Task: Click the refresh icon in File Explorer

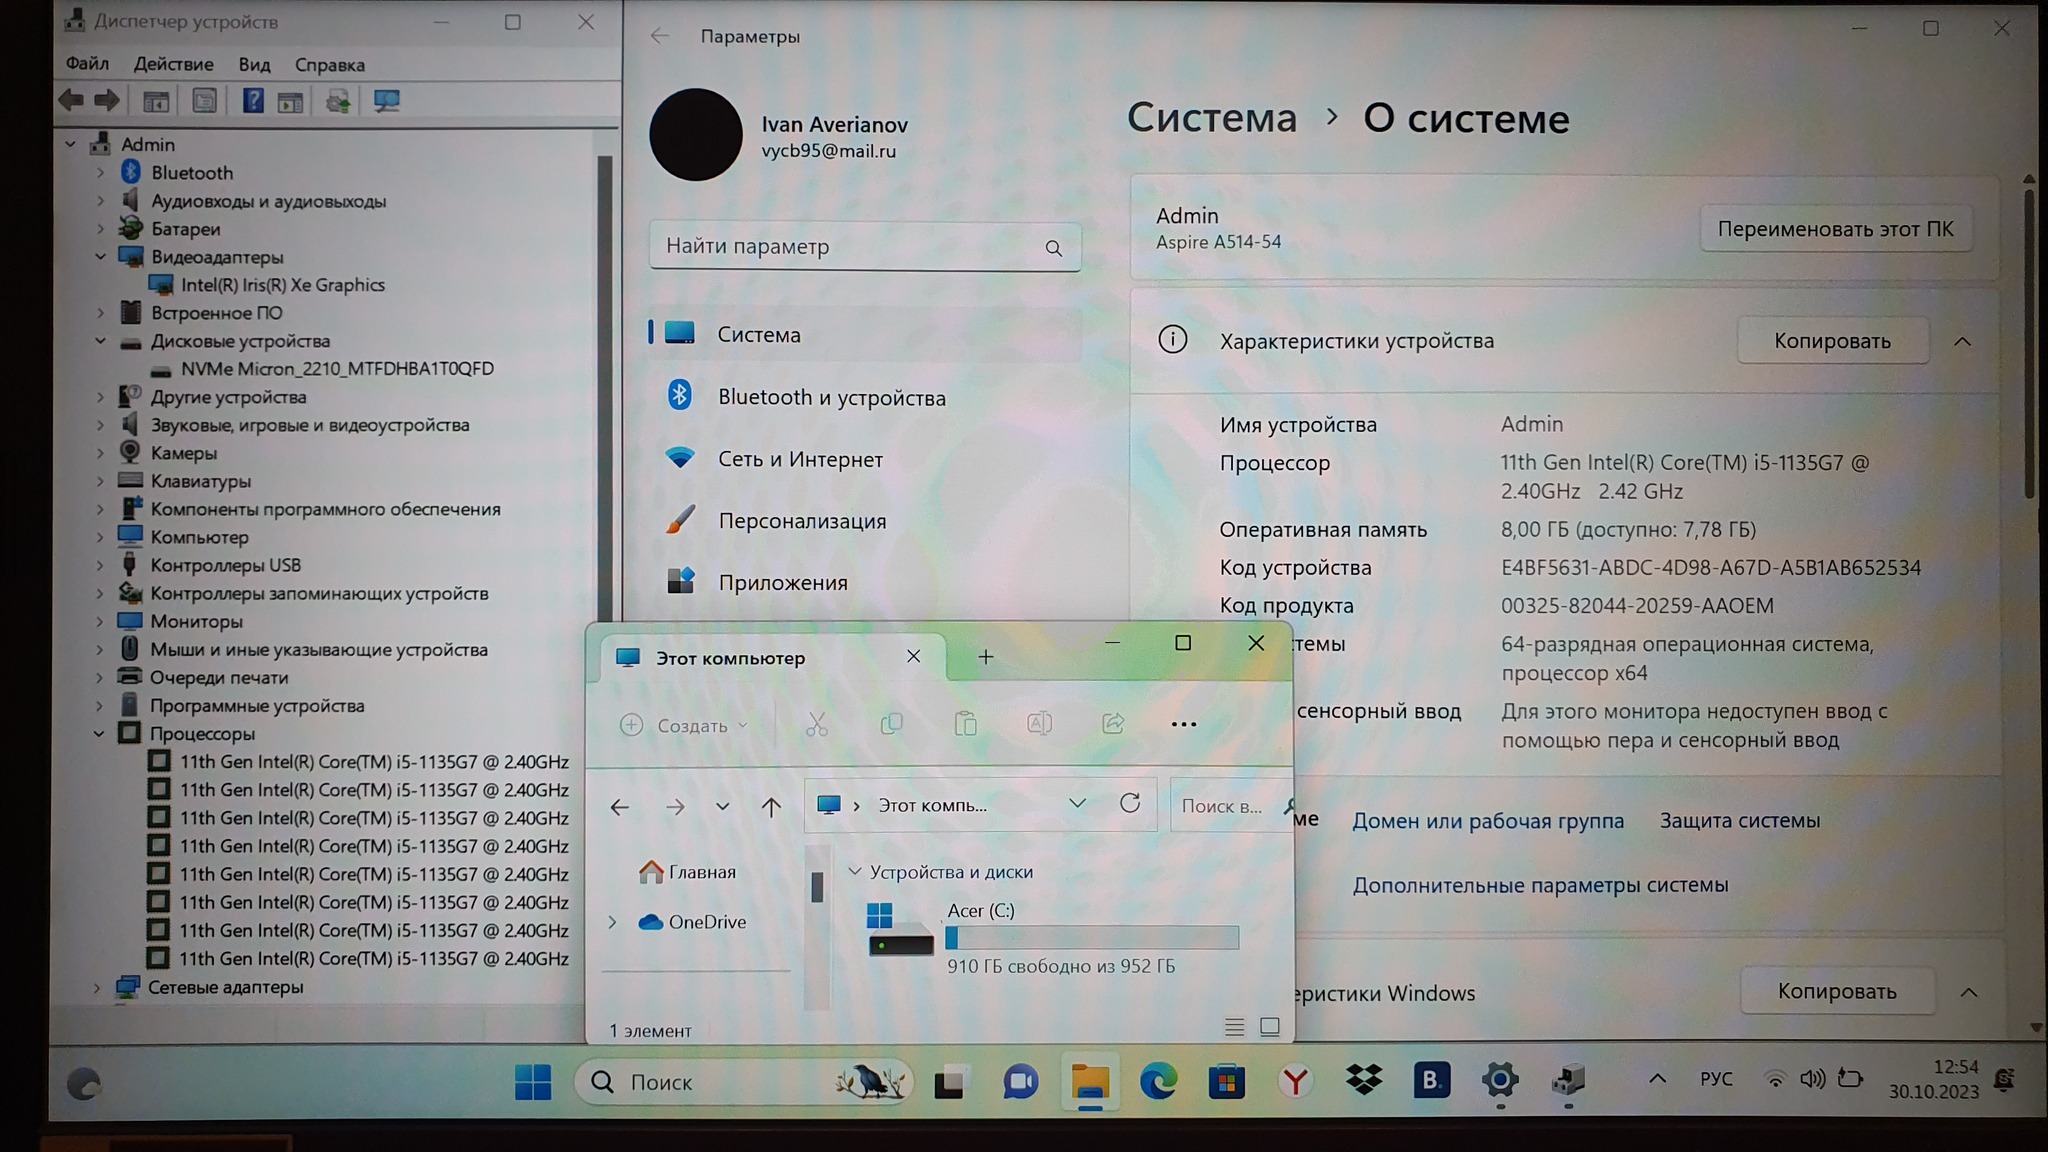Action: (x=1130, y=804)
